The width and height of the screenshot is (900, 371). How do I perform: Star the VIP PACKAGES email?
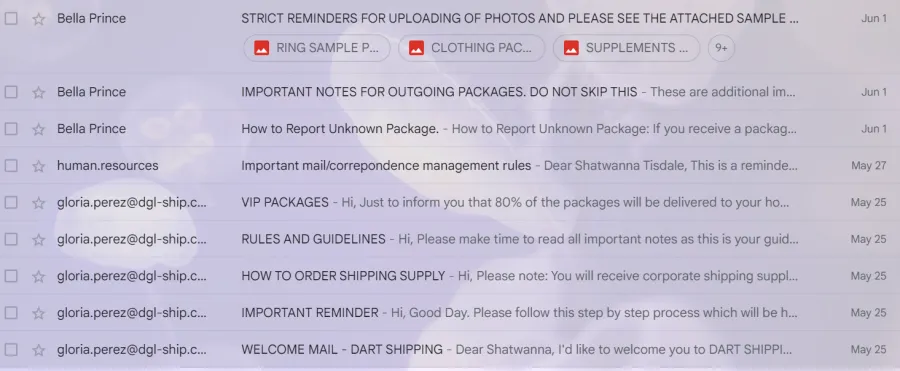point(38,203)
